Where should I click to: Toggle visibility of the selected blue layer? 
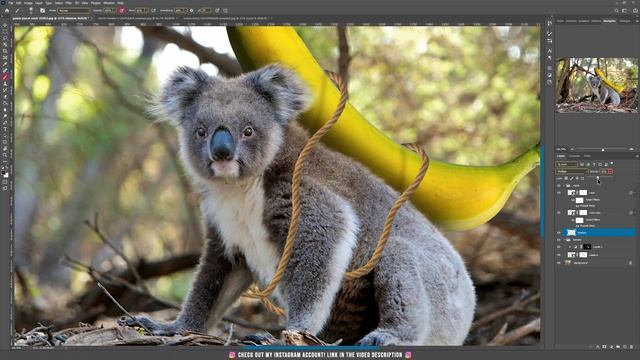pos(559,233)
